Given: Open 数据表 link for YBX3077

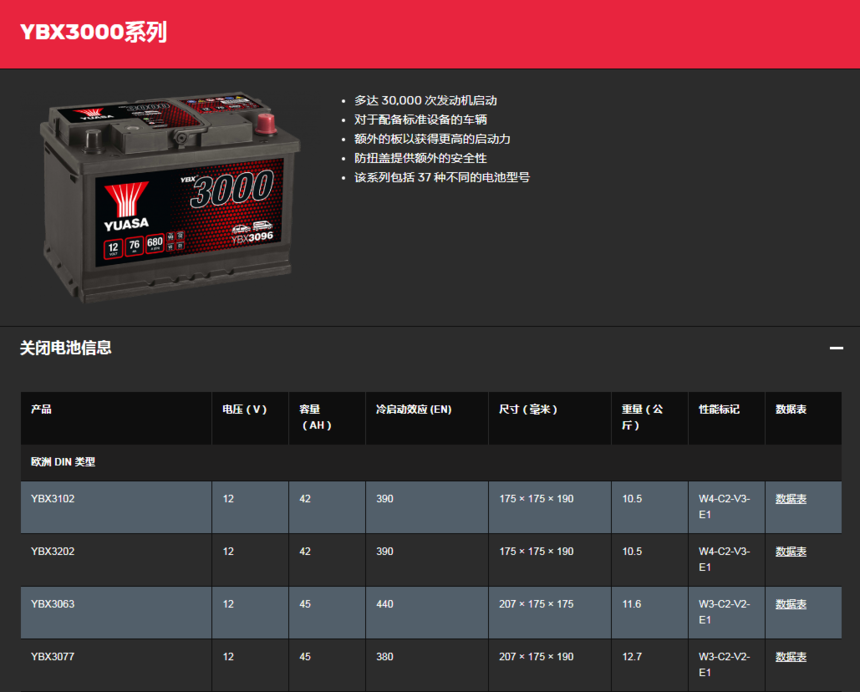Looking at the screenshot, I should 791,657.
